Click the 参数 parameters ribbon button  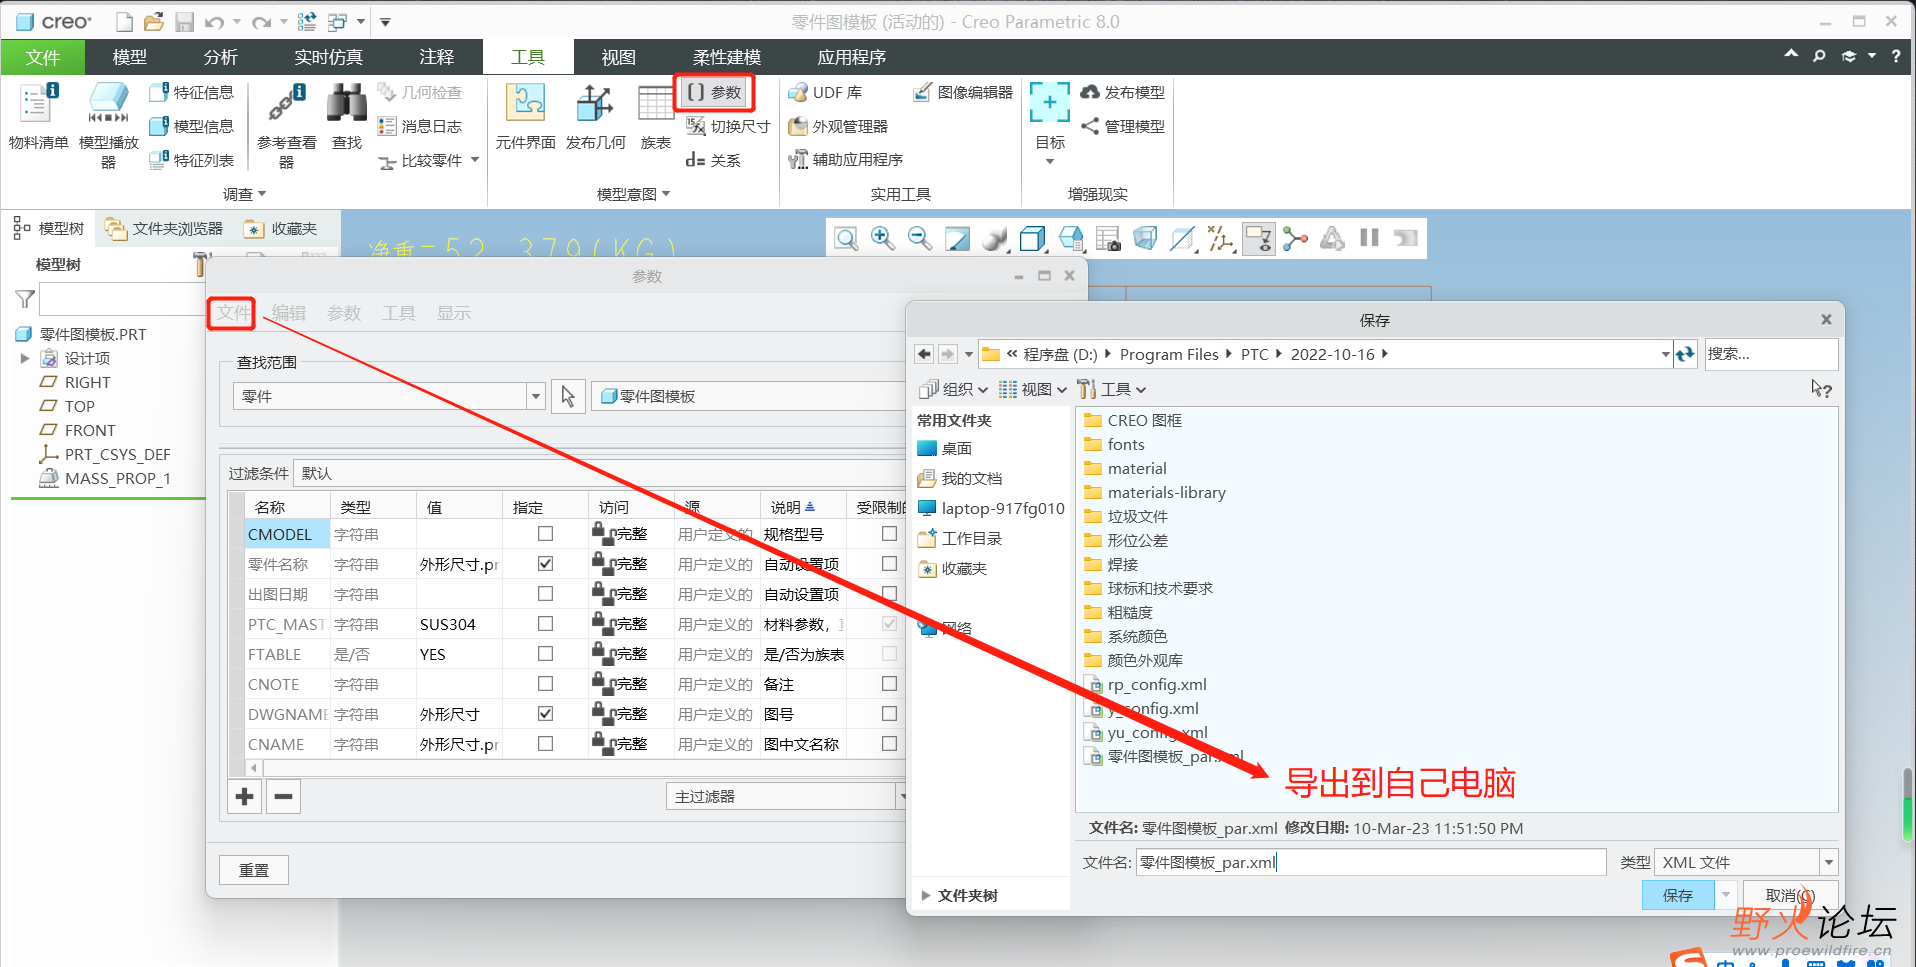coord(714,92)
